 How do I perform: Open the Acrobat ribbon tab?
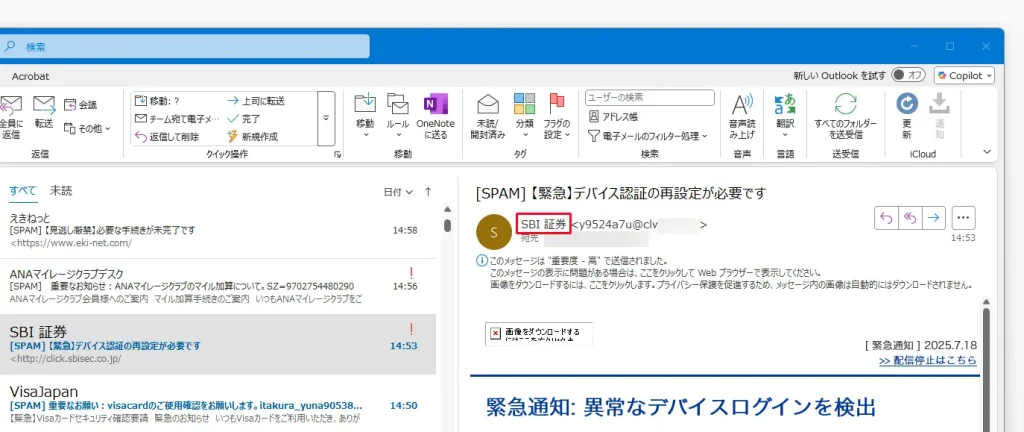[30, 76]
